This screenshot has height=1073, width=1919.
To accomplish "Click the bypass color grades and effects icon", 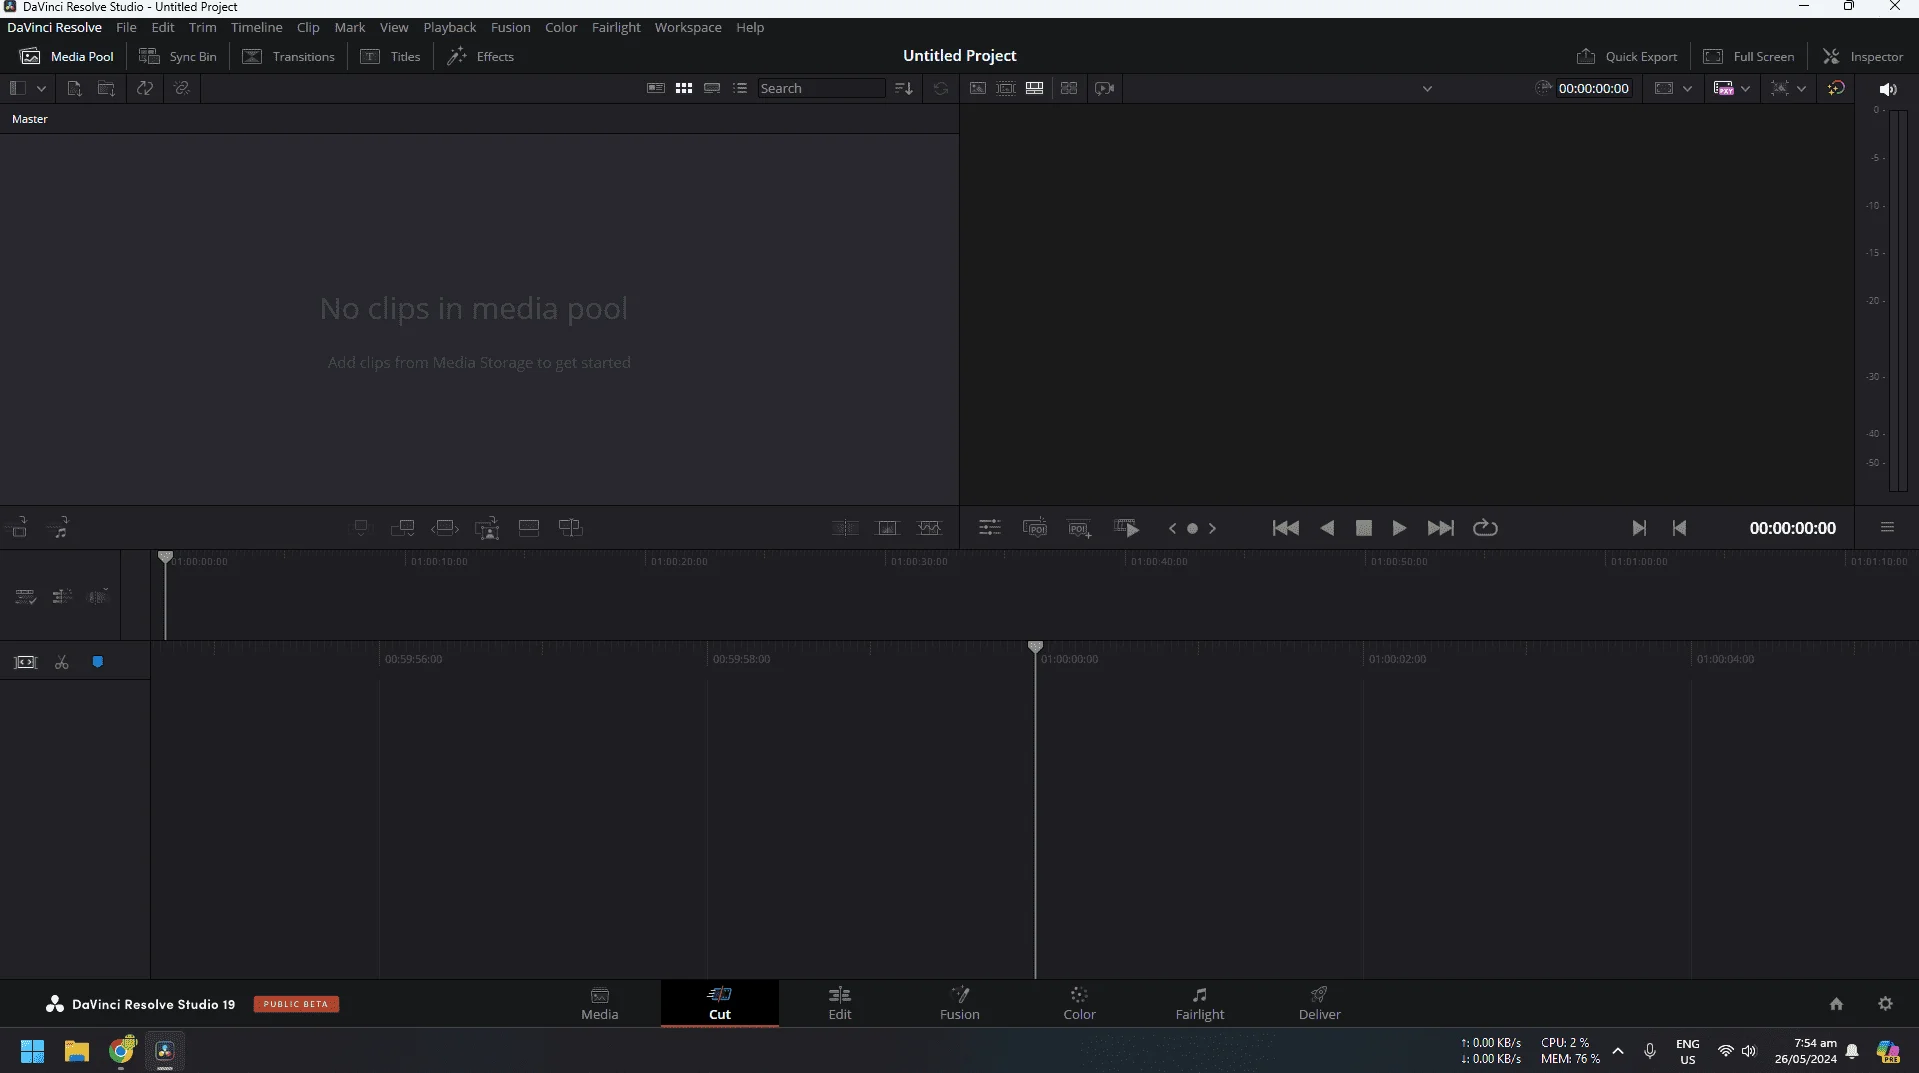I will point(1836,88).
